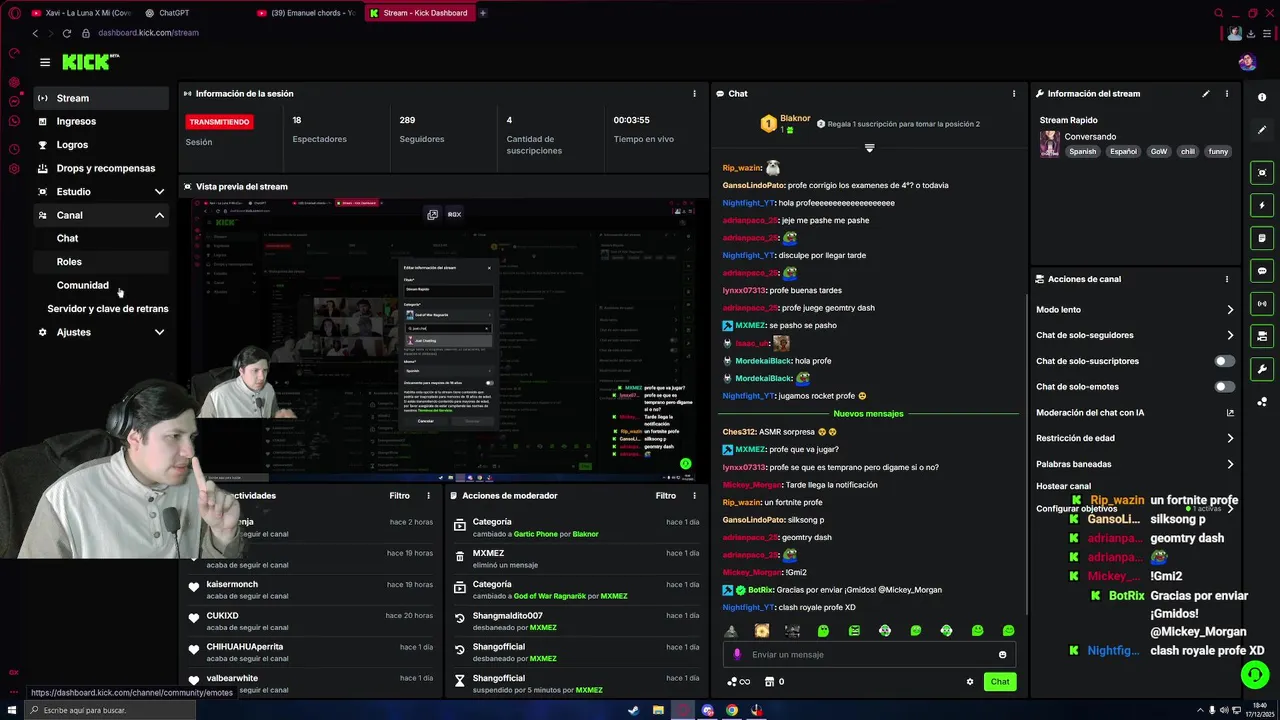The width and height of the screenshot is (1280, 720).
Task: Click the shop icon below message box
Action: pyautogui.click(x=769, y=682)
